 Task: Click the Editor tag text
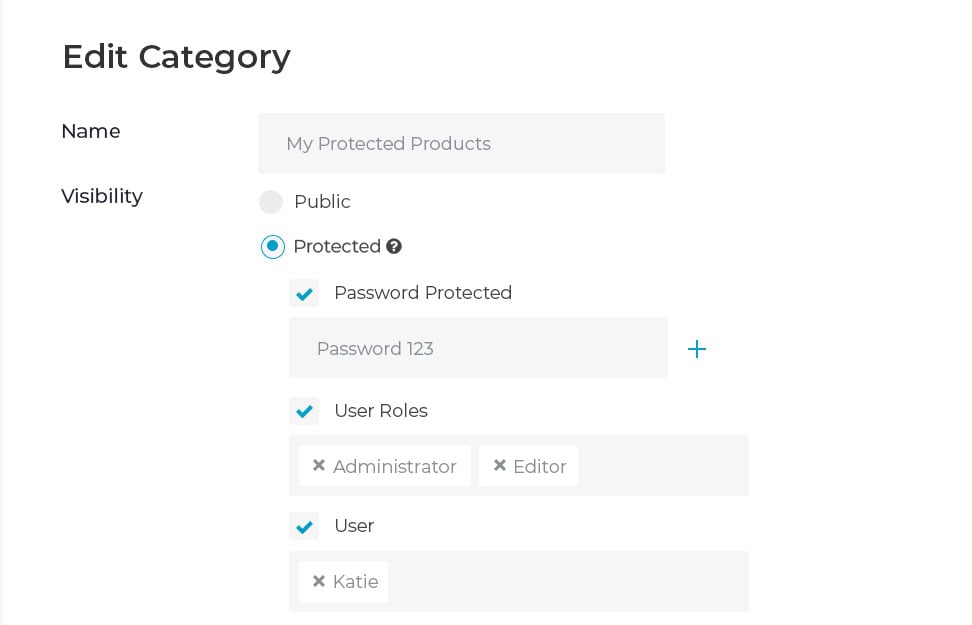[539, 467]
